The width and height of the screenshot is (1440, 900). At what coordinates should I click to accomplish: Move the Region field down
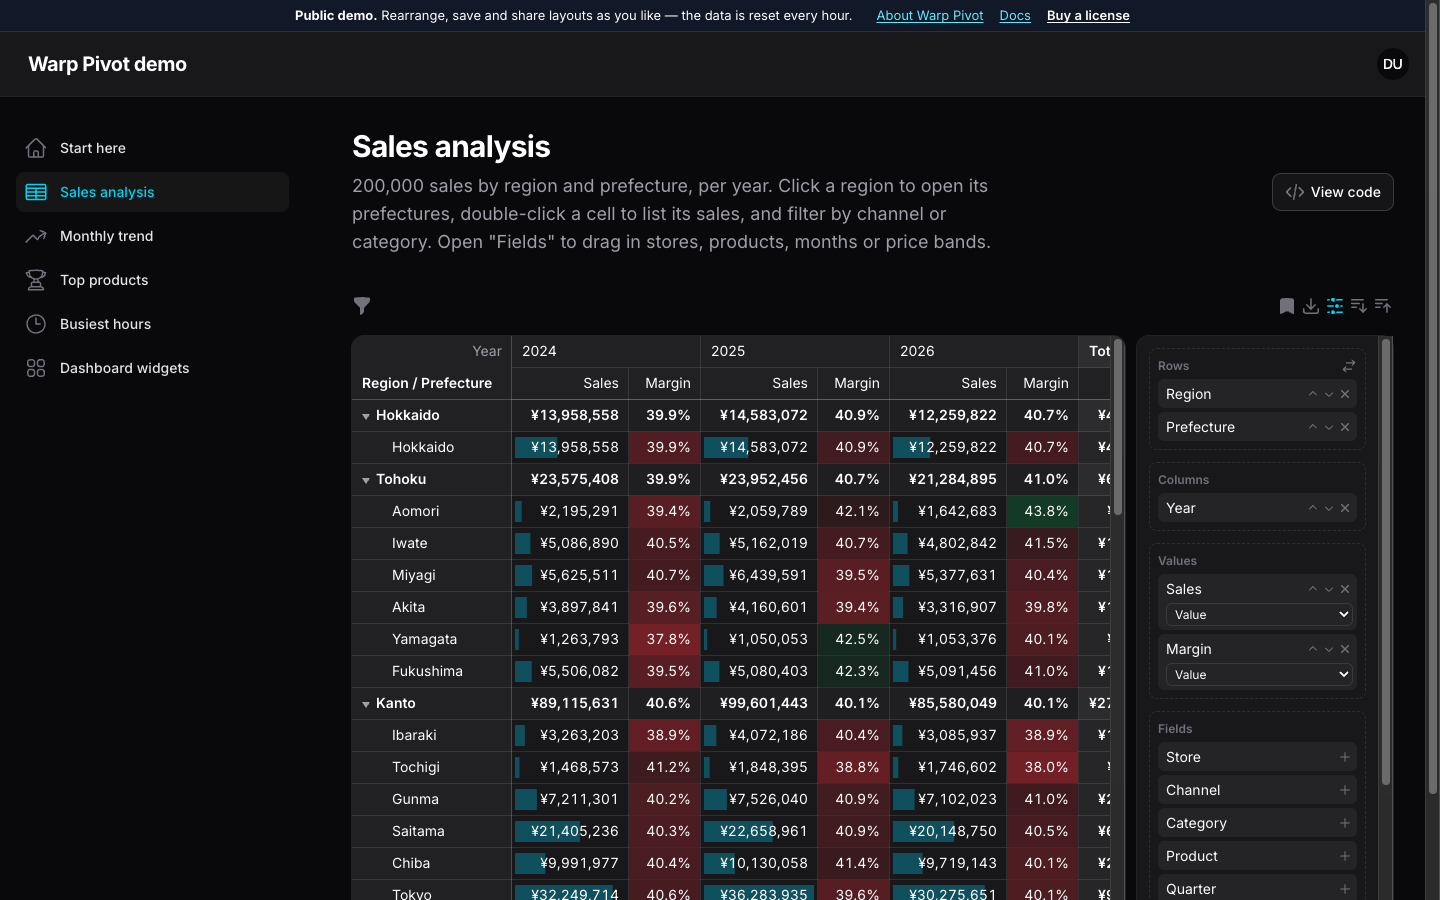[x=1329, y=394]
